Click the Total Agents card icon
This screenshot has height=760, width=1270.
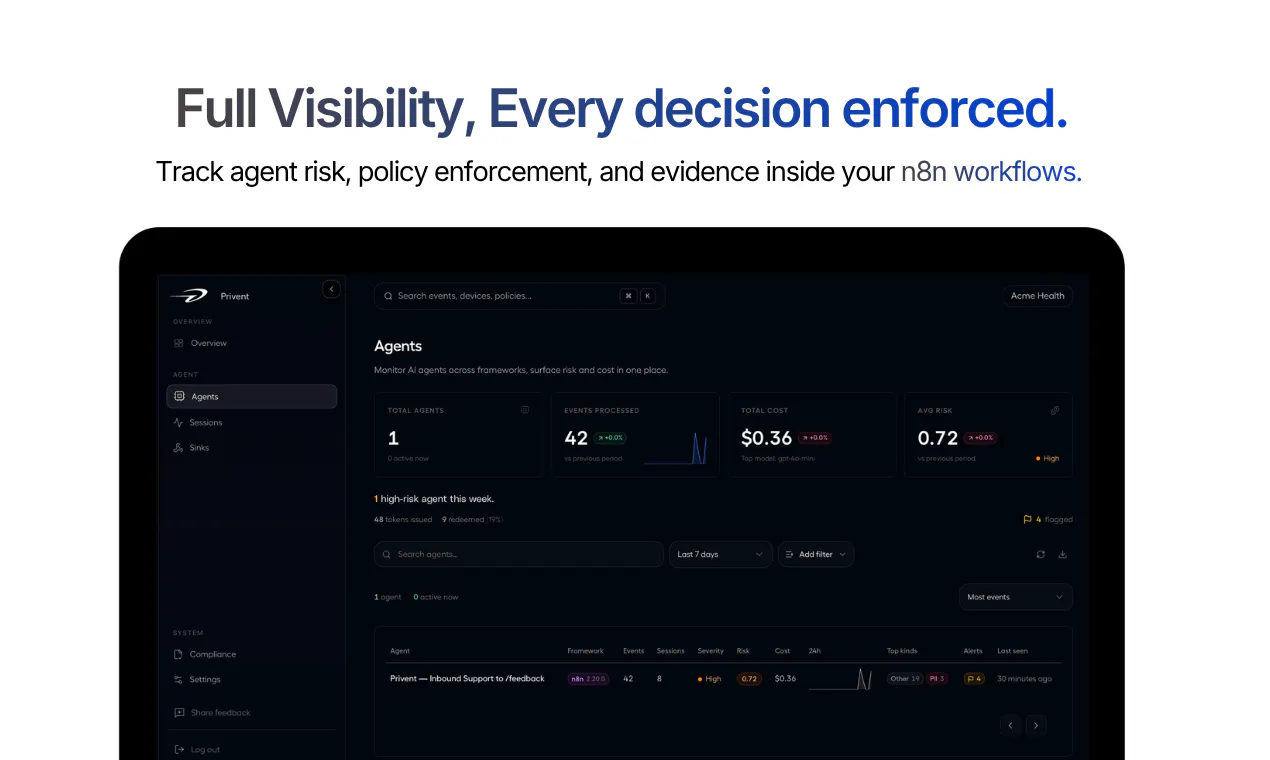[525, 410]
